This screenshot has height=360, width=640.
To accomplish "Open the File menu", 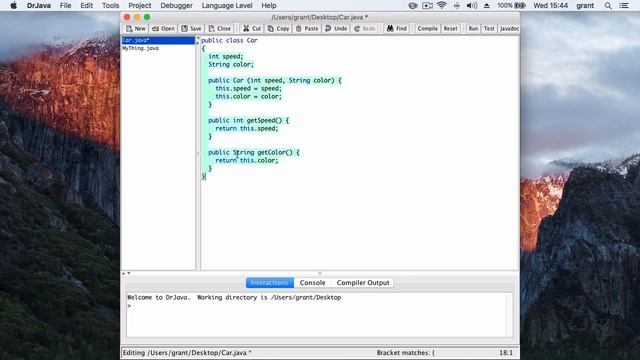I will (65, 5).
